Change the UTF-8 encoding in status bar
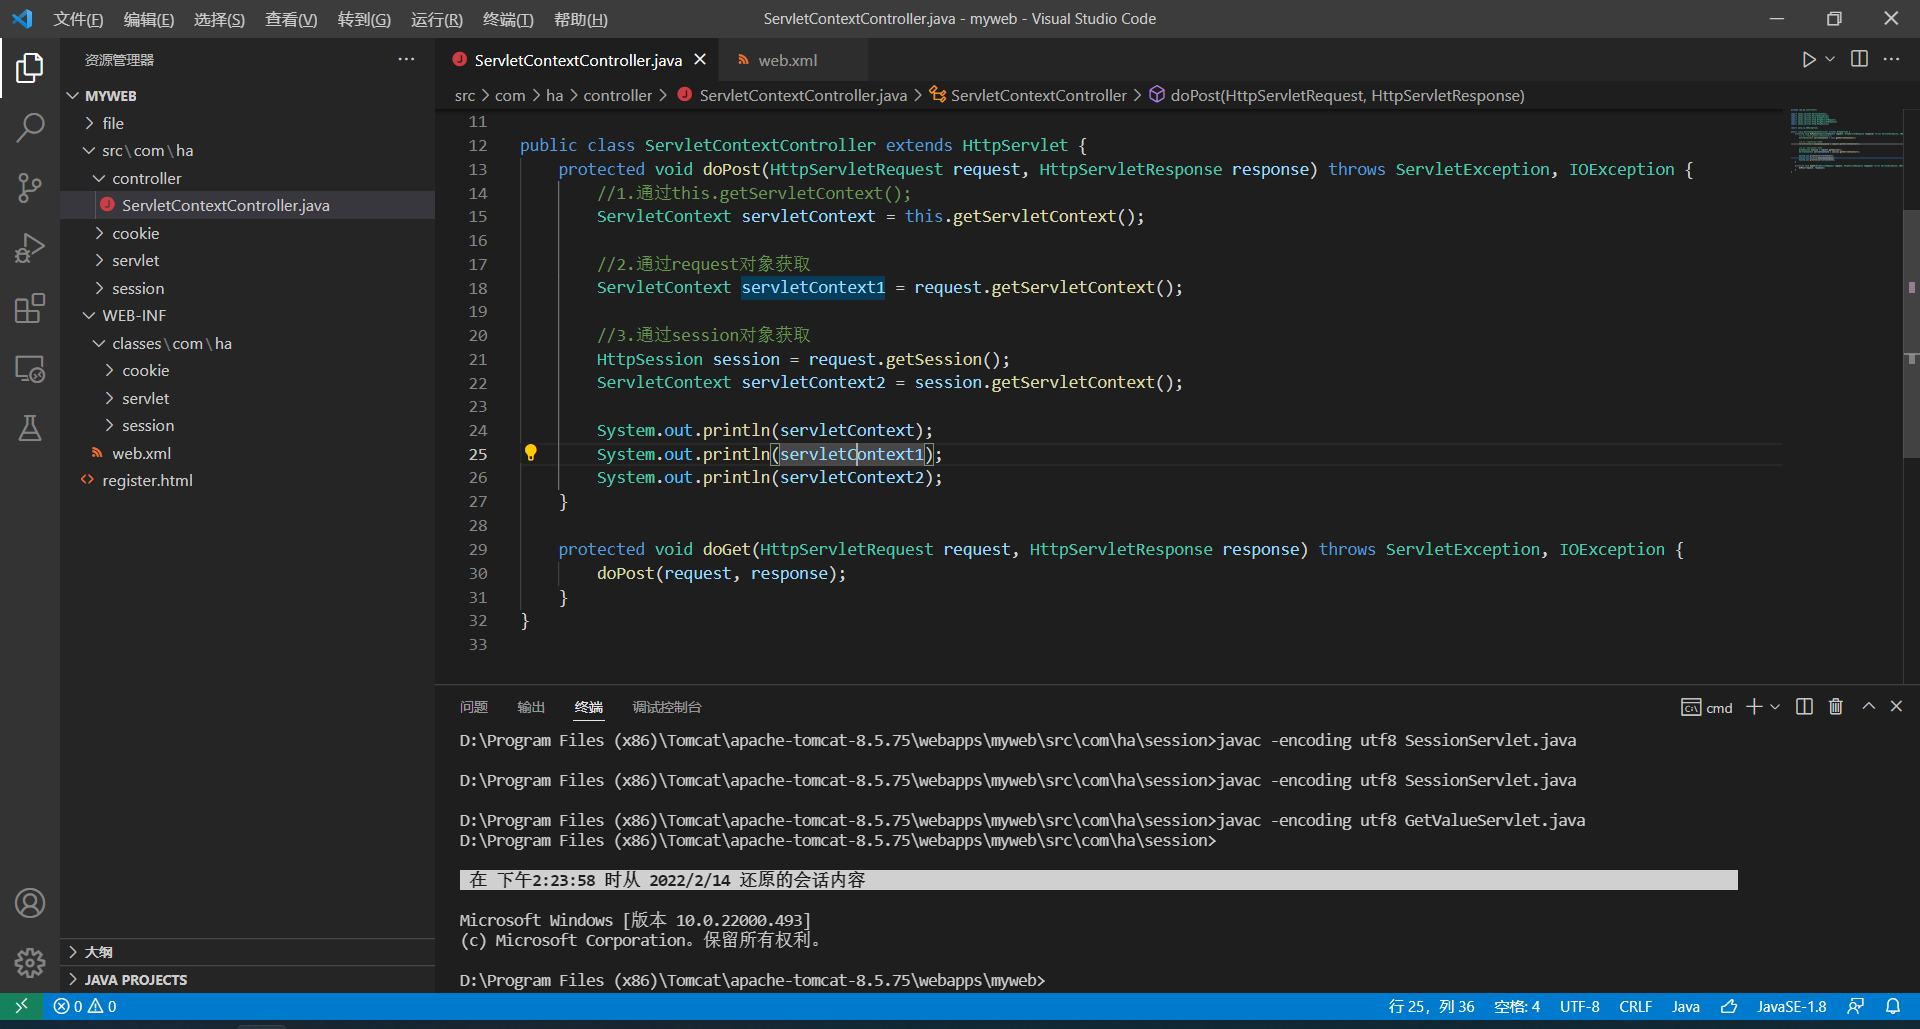Viewport: 1920px width, 1029px height. tap(1580, 1007)
